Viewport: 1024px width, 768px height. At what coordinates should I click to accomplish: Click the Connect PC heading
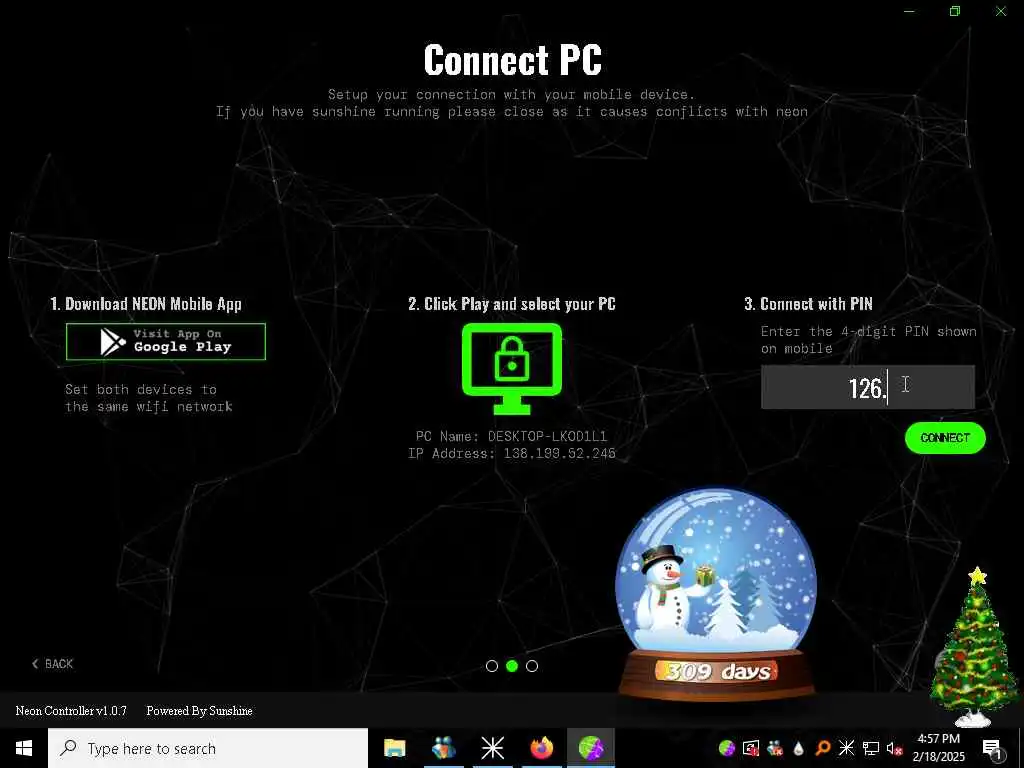513,60
